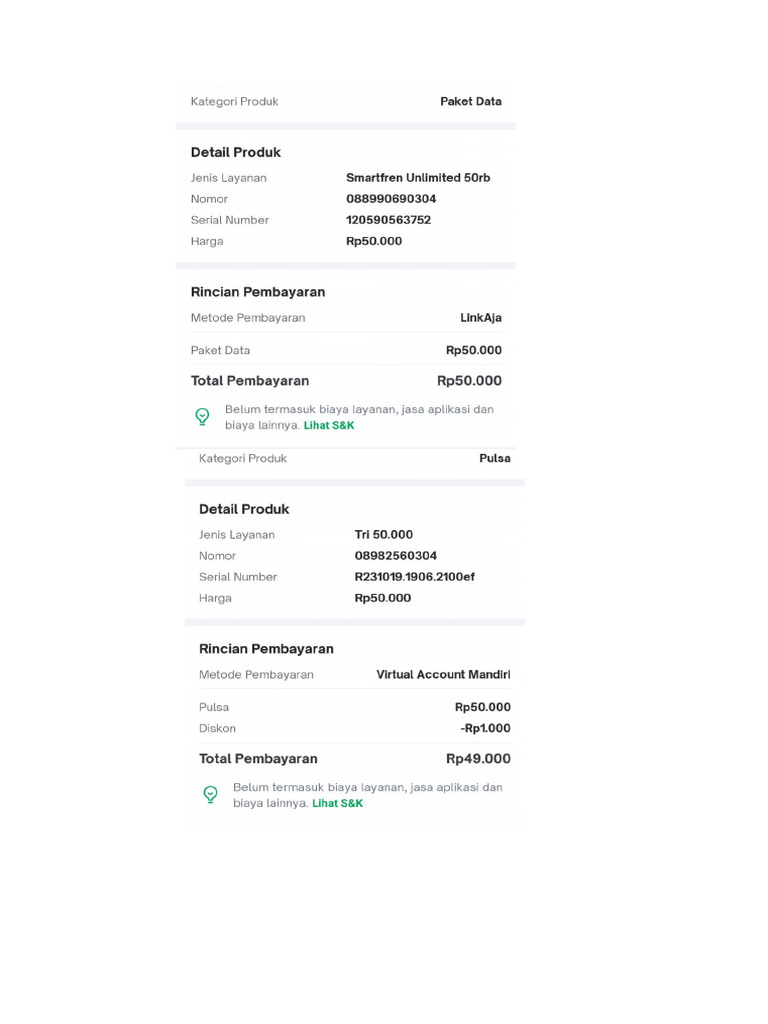This screenshot has width=768, height=1024.
Task: Click the Pulsa product category value
Action: pyautogui.click(x=495, y=459)
